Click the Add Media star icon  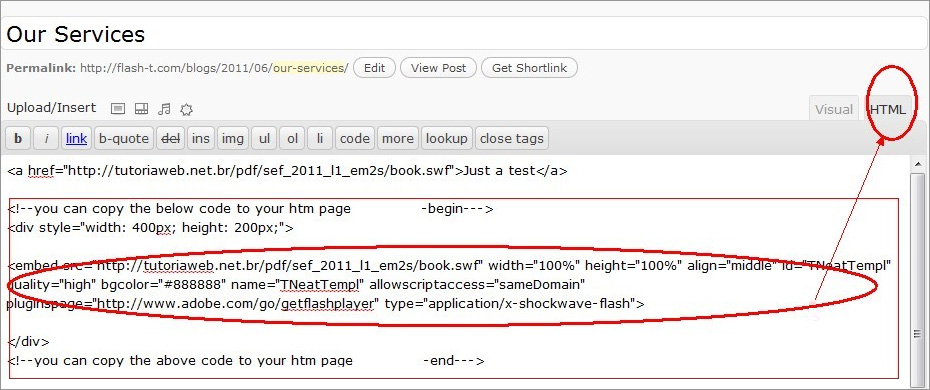click(187, 109)
